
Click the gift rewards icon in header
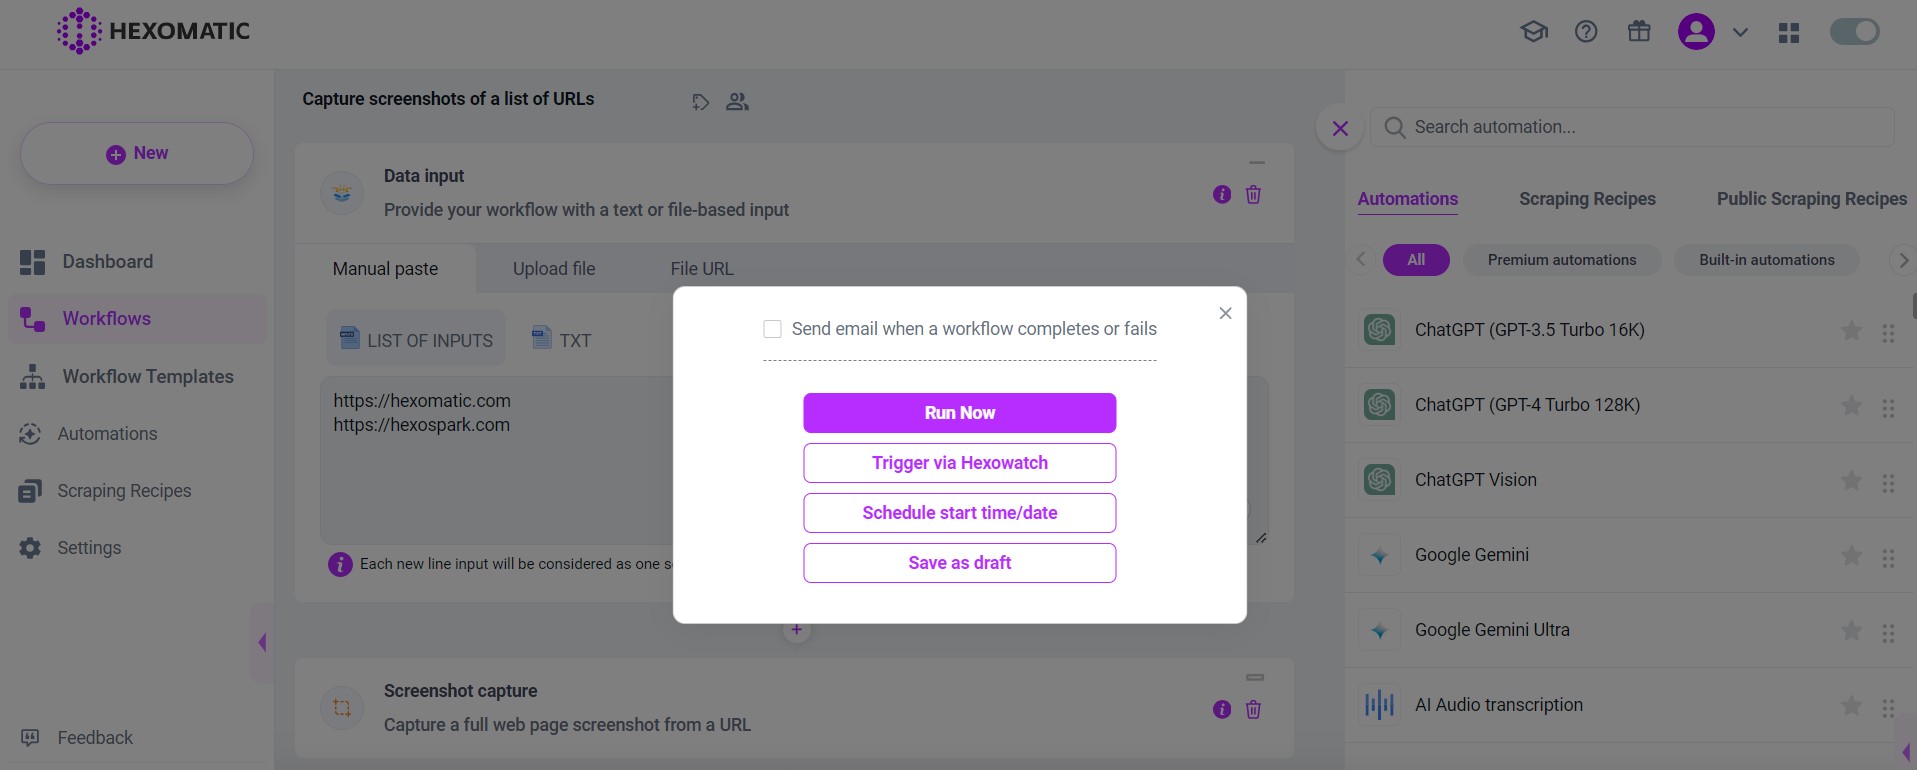click(x=1638, y=31)
